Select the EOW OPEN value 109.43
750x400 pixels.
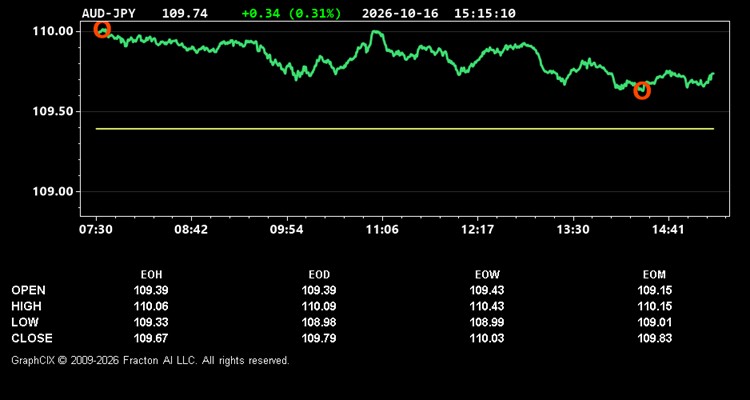487,290
